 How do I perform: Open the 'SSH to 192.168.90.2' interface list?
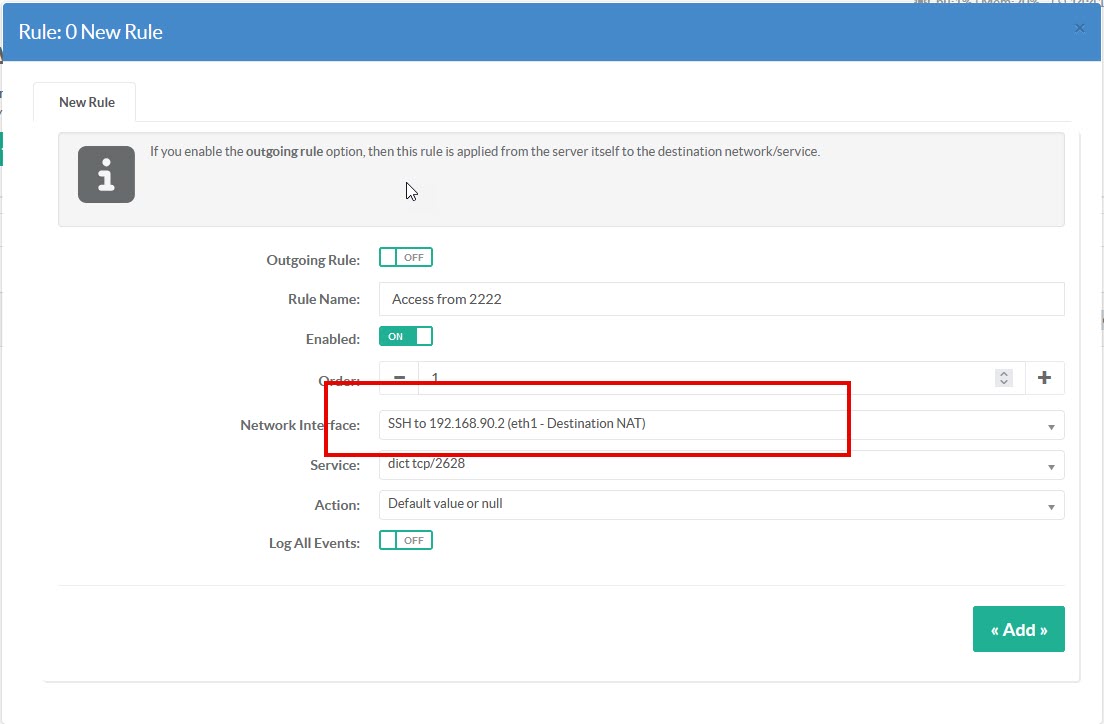[700, 424]
